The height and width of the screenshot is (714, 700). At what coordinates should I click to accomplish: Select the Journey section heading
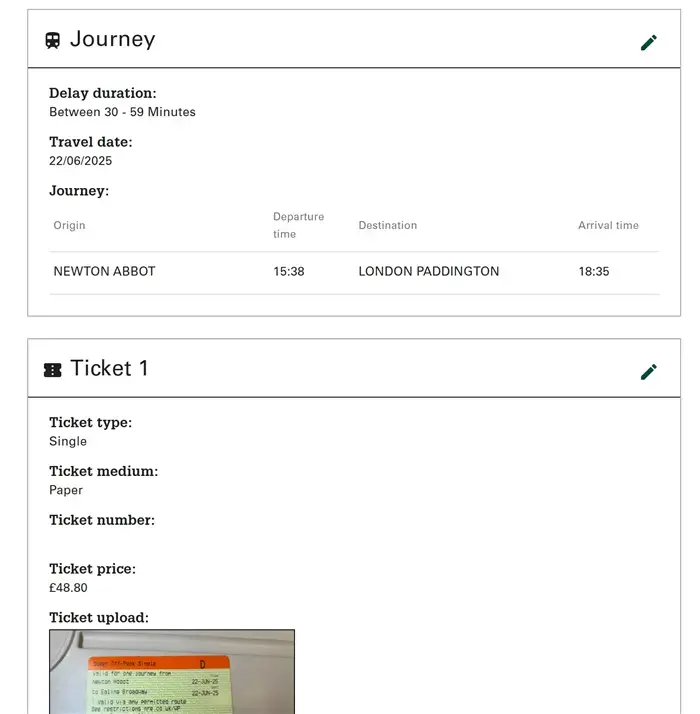pos(112,39)
